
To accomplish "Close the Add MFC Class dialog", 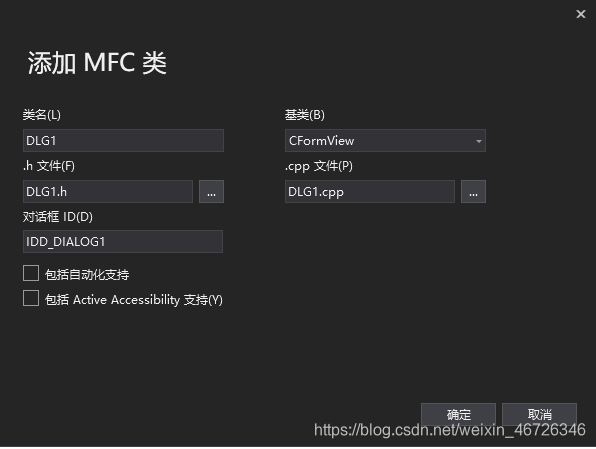I will (580, 14).
